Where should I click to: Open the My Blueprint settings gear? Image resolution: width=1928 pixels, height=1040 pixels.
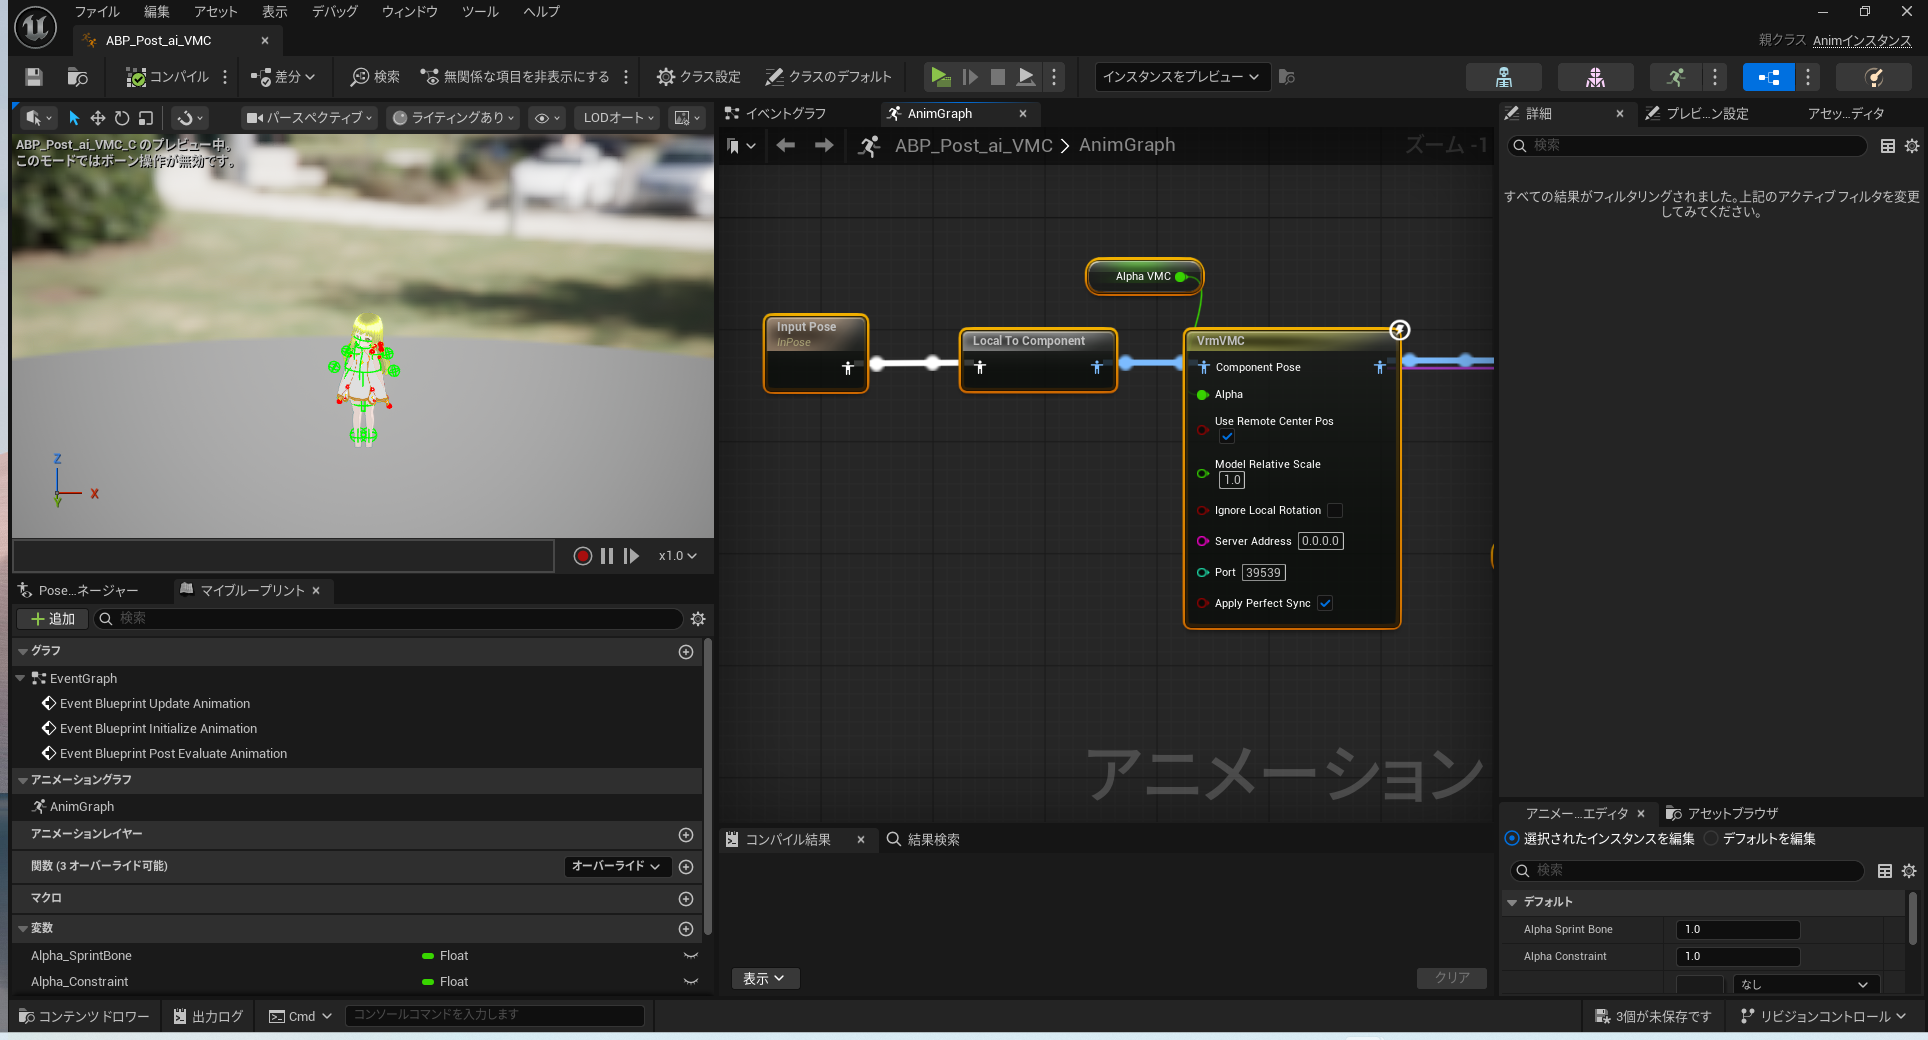698,619
